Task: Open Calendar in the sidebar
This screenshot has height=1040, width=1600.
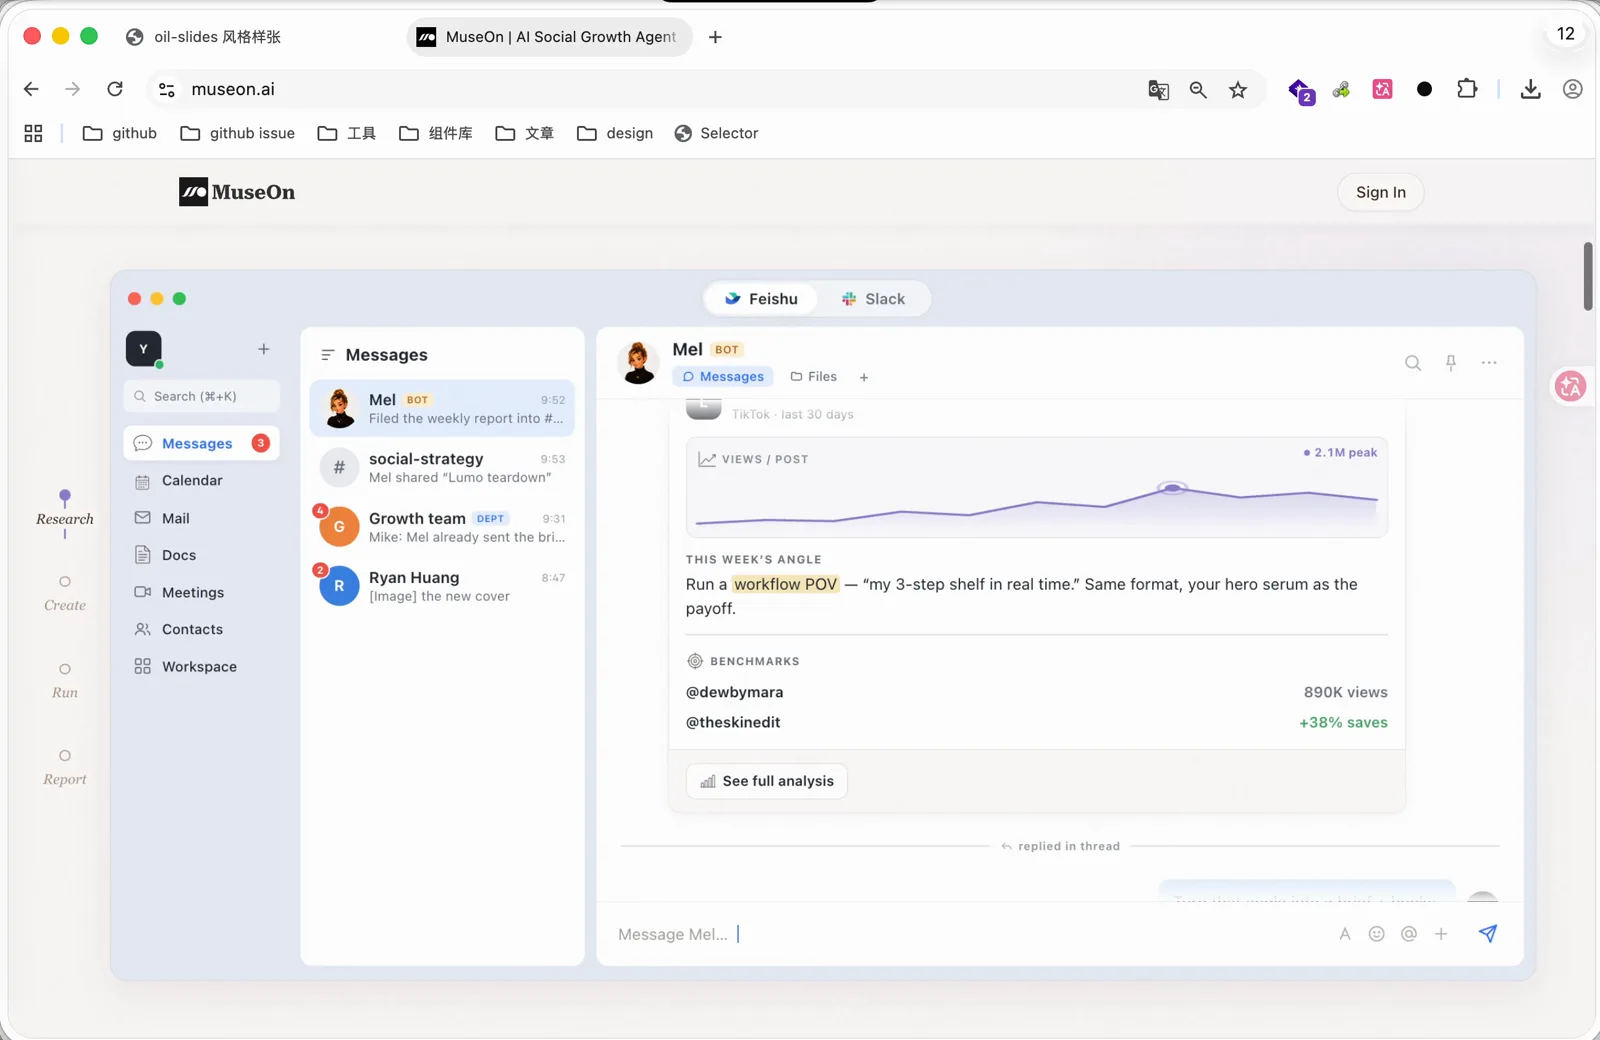Action: (201, 481)
